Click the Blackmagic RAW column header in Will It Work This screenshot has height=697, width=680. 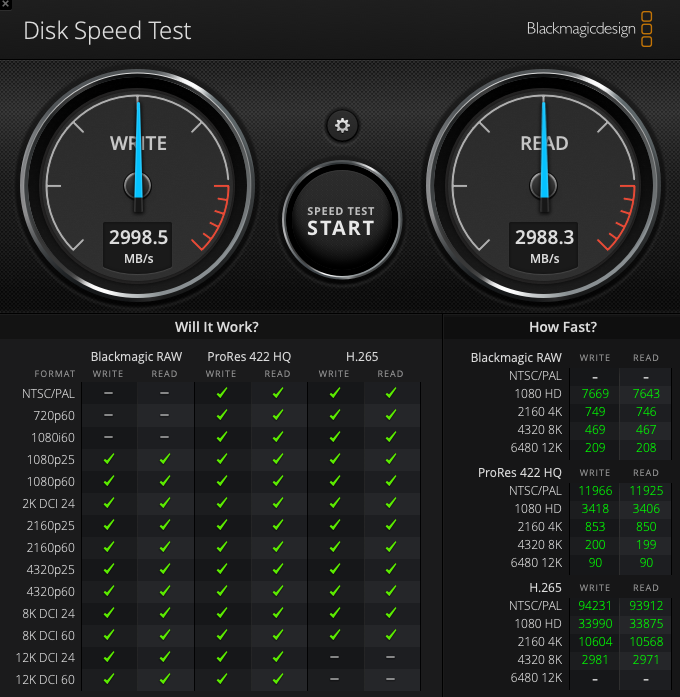coord(136,357)
